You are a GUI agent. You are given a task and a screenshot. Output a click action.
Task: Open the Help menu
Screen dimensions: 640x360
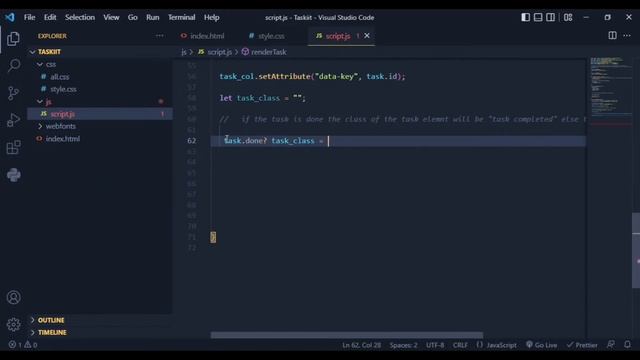pos(211,17)
